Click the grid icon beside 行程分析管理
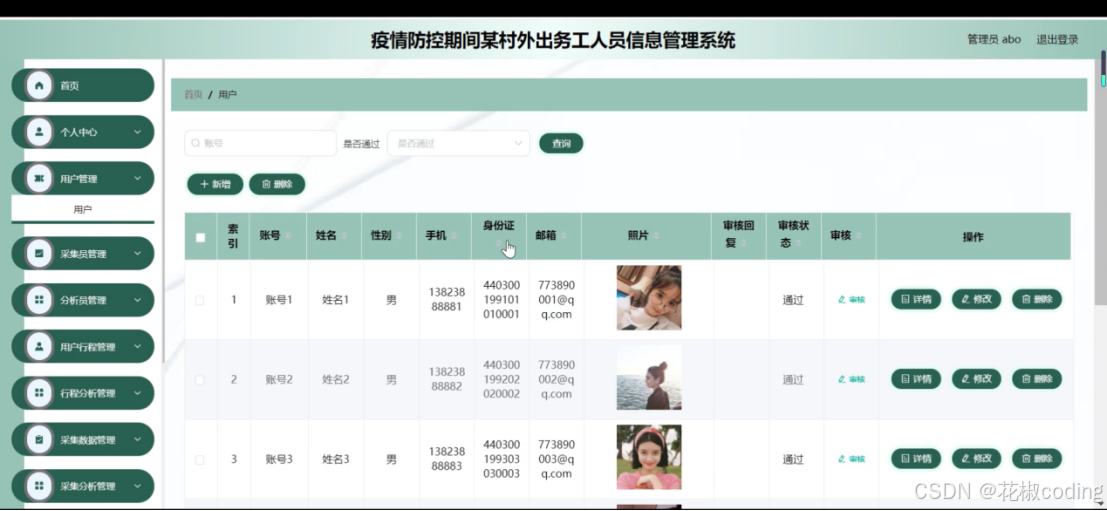 click(39, 393)
